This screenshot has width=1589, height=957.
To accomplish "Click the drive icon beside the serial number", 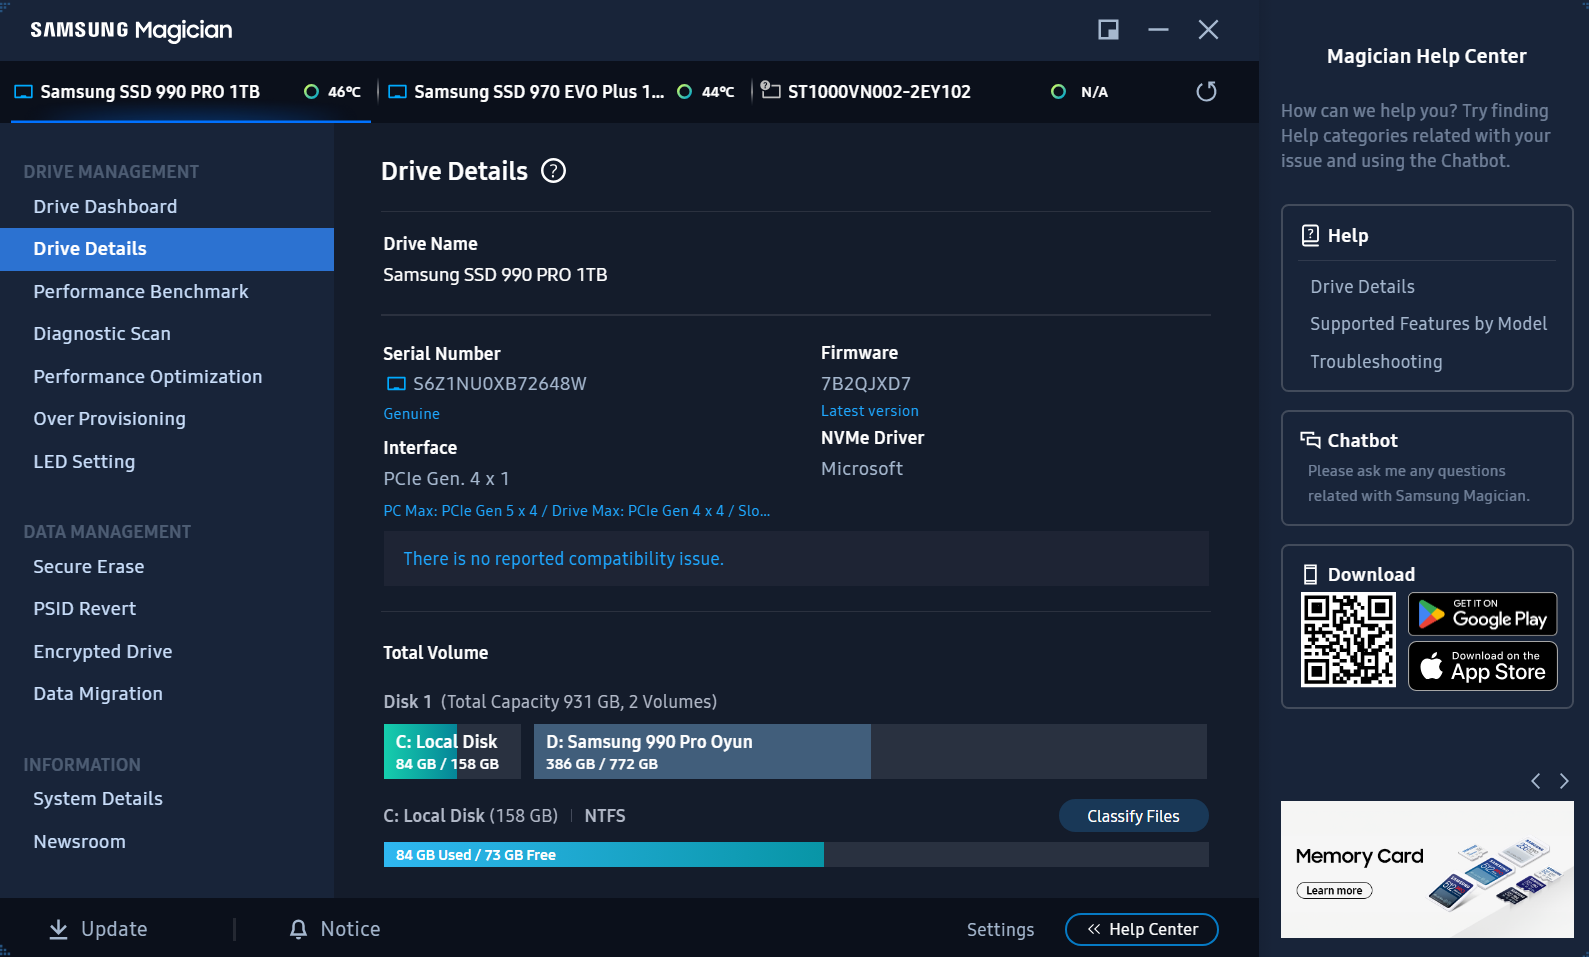I will pyautogui.click(x=396, y=384).
